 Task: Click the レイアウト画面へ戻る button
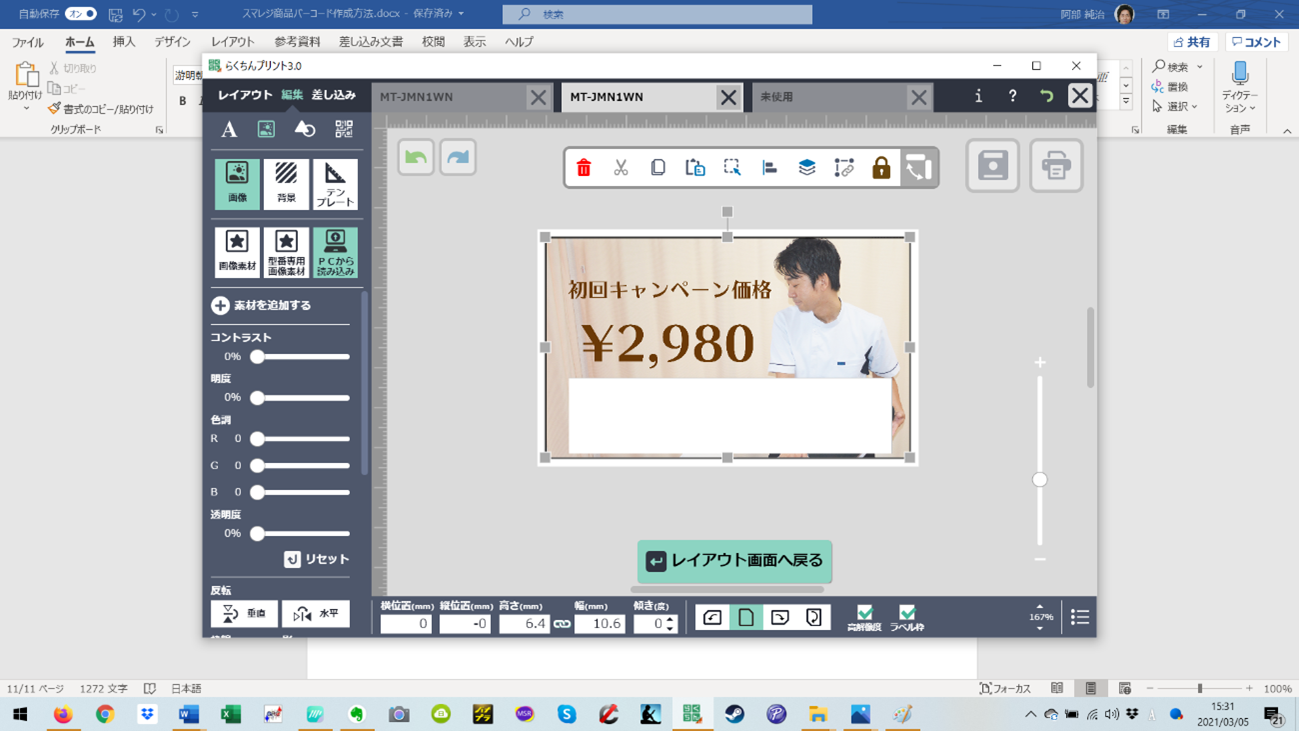[735, 561]
